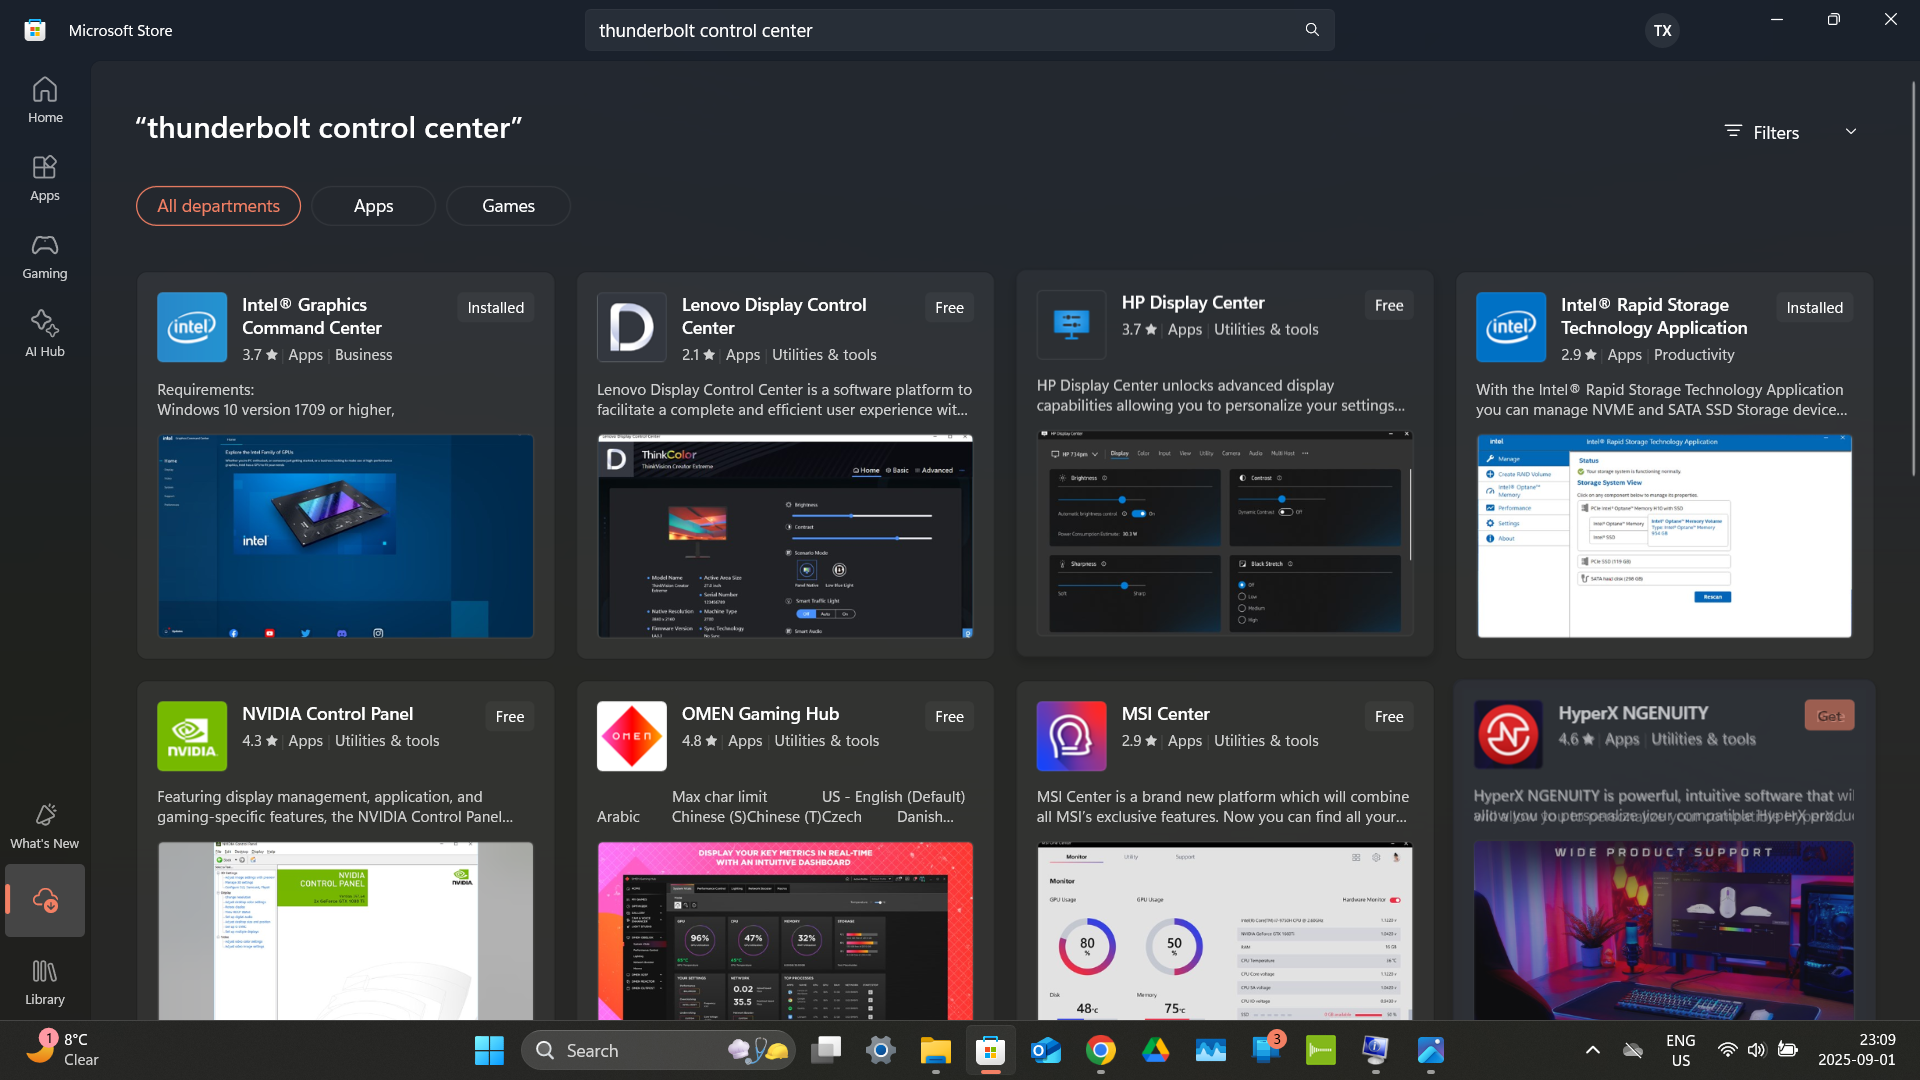Click the volume icon in the system tray
This screenshot has width=1920, height=1080.
click(1757, 1050)
